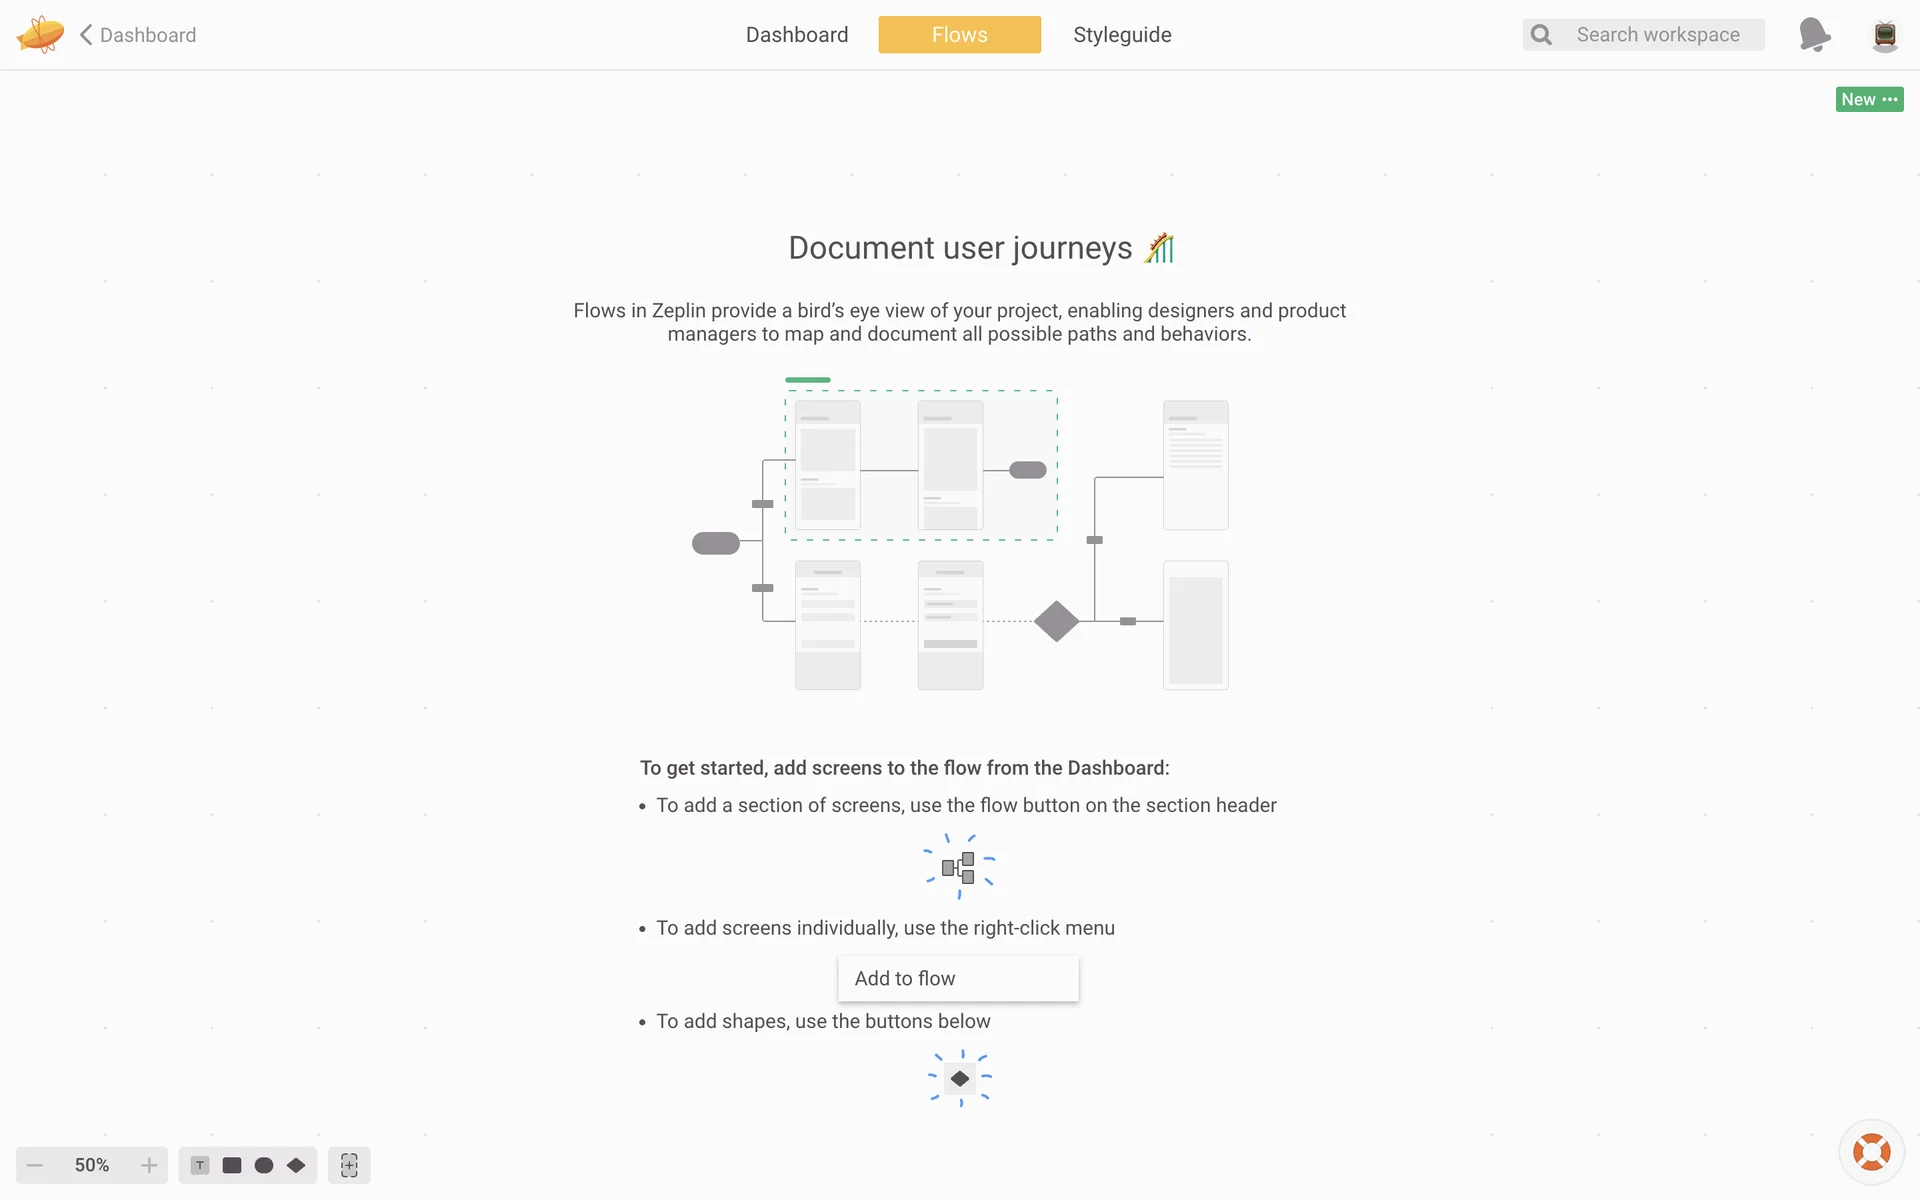Screen dimensions: 1920x1200
Task: Open the help lifebuoy button
Action: point(1871,1152)
